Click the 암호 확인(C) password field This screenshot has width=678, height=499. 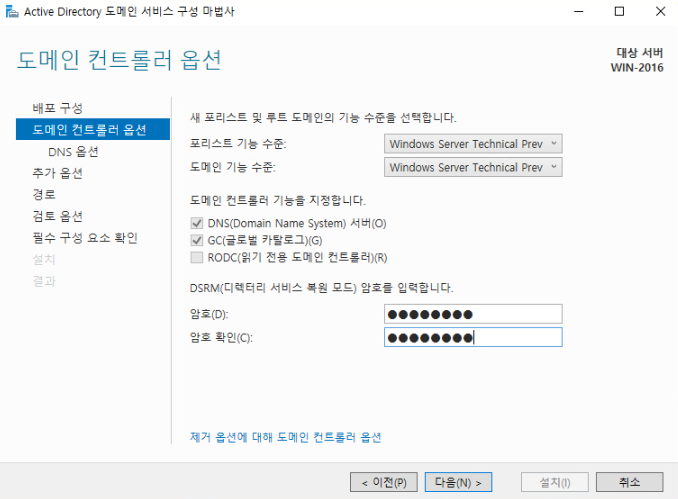[x=473, y=337]
